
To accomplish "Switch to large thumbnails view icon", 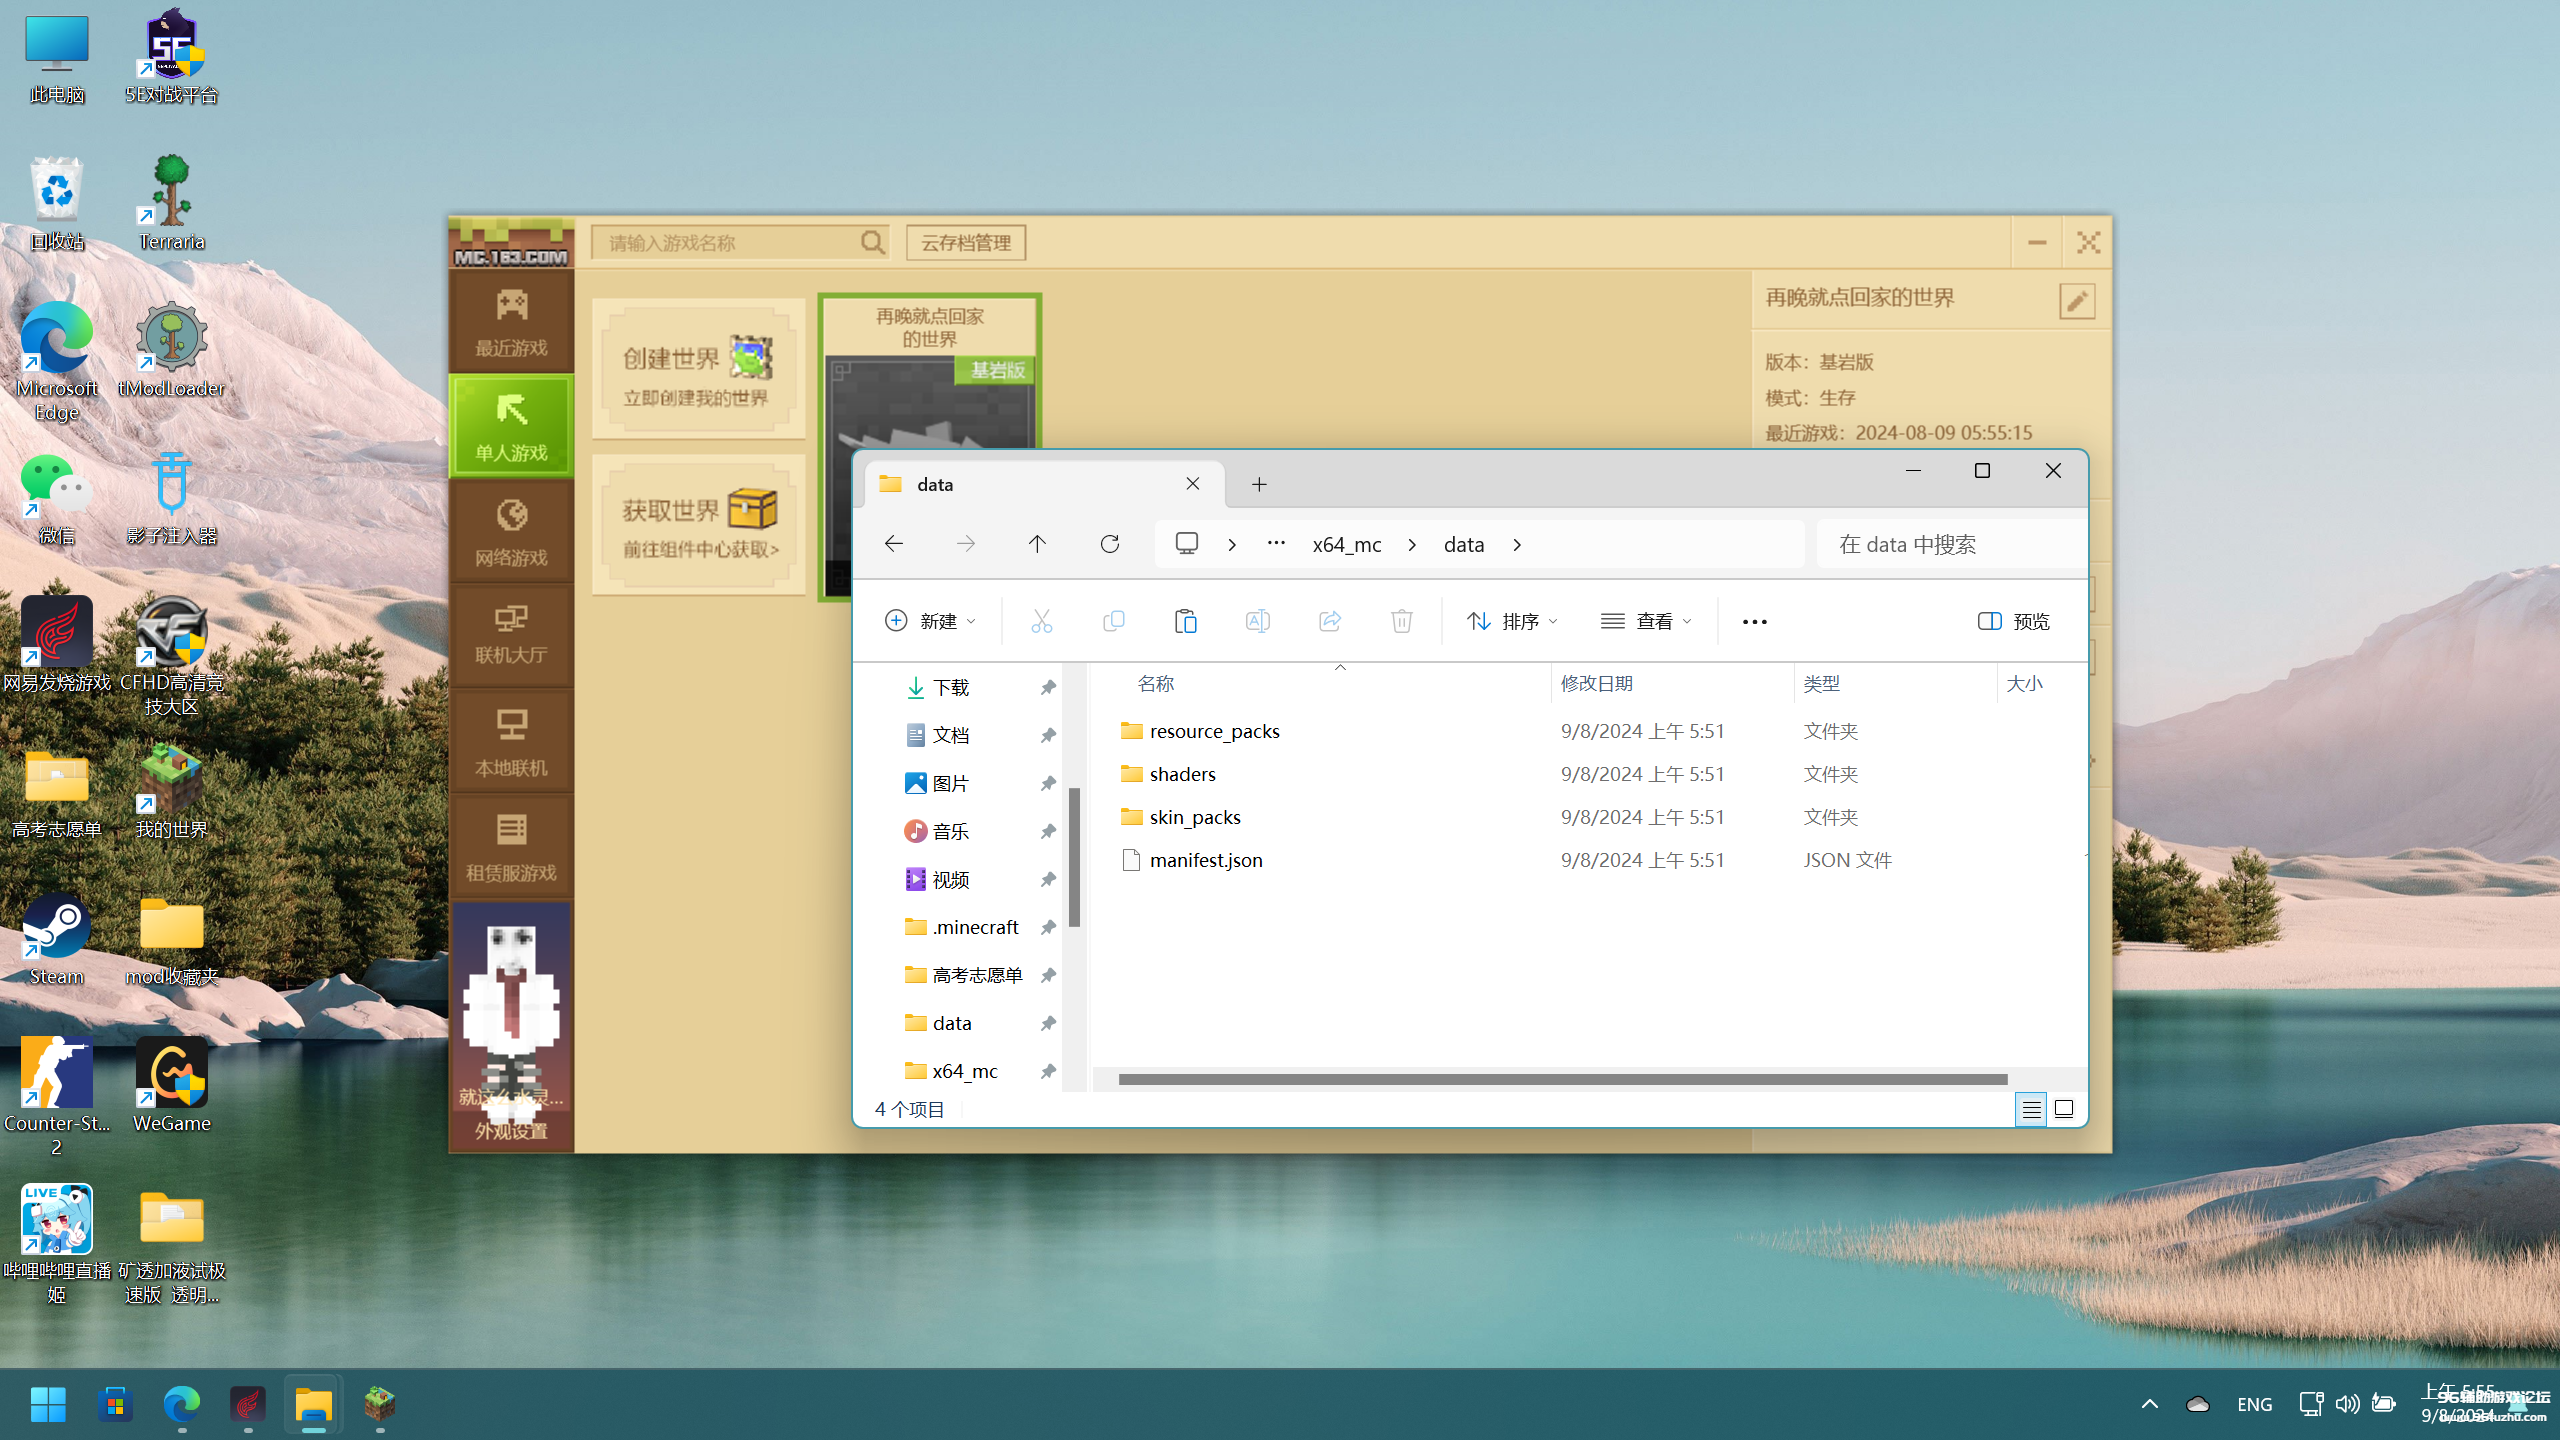I will (x=2064, y=1109).
